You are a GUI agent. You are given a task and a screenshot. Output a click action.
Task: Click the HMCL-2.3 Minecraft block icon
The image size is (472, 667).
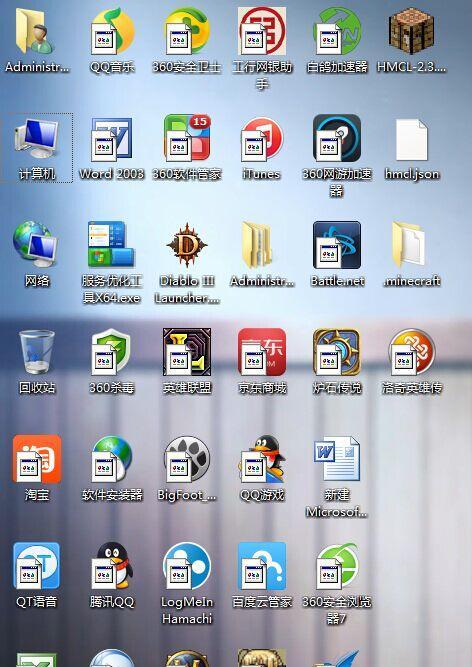[x=412, y=33]
